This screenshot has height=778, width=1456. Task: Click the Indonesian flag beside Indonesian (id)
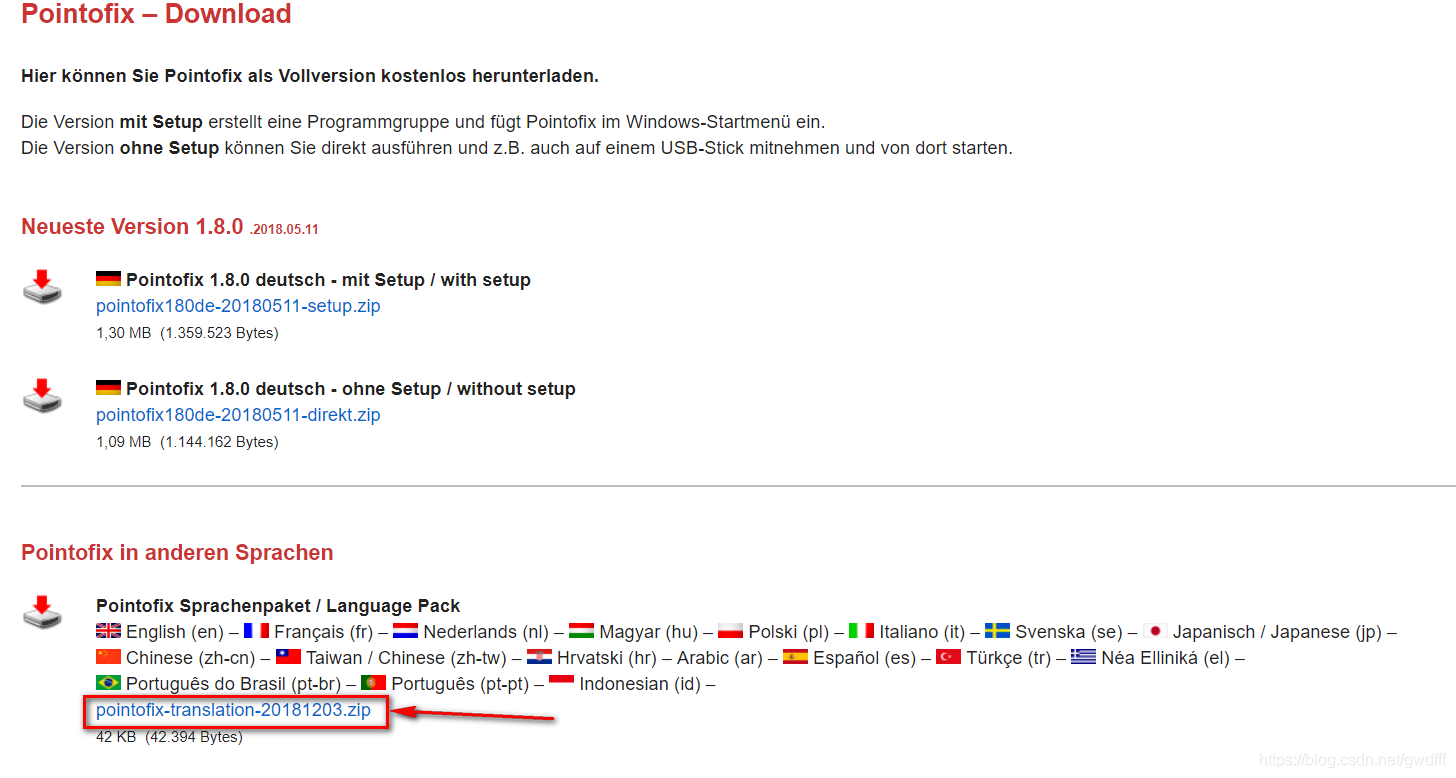tap(562, 681)
